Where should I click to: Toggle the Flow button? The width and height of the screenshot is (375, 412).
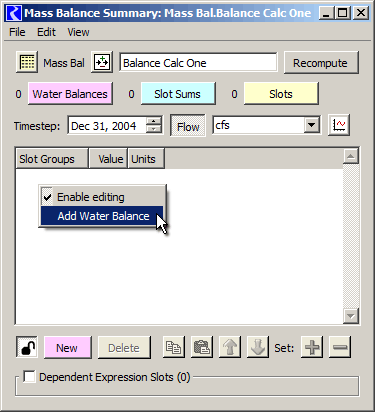(188, 125)
